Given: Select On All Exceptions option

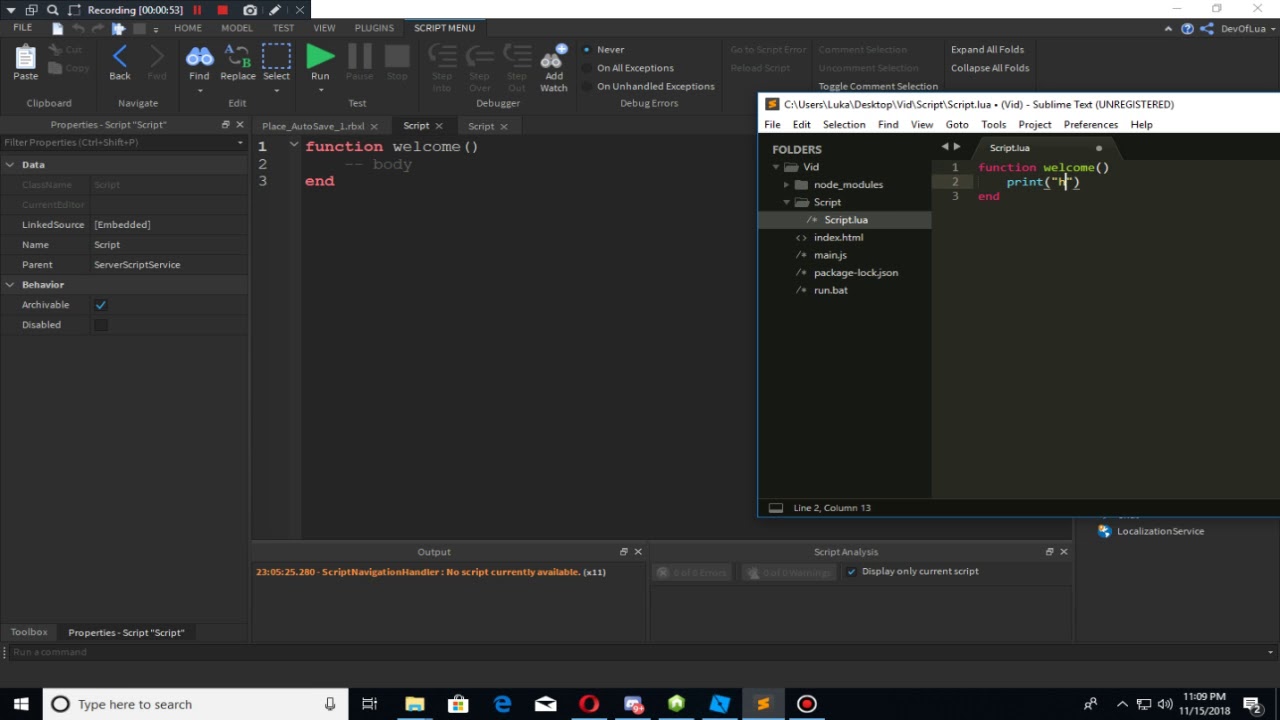Looking at the screenshot, I should tap(587, 68).
